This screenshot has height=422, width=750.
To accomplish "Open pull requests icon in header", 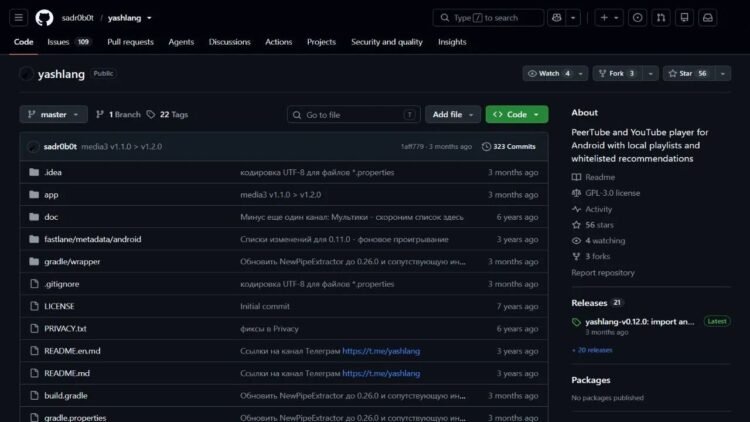I will 661,18.
